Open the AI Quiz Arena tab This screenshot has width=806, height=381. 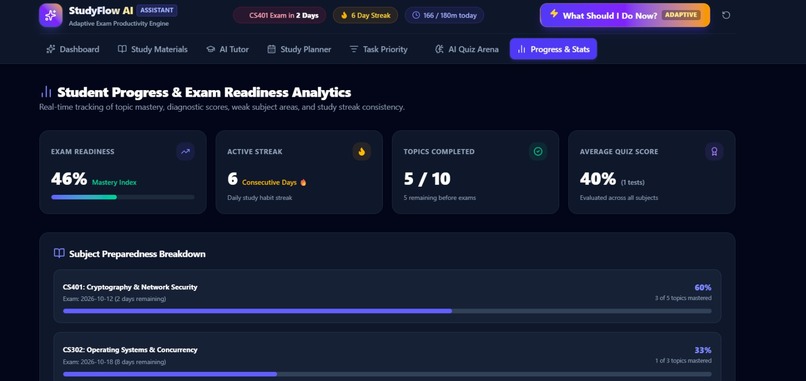point(467,49)
